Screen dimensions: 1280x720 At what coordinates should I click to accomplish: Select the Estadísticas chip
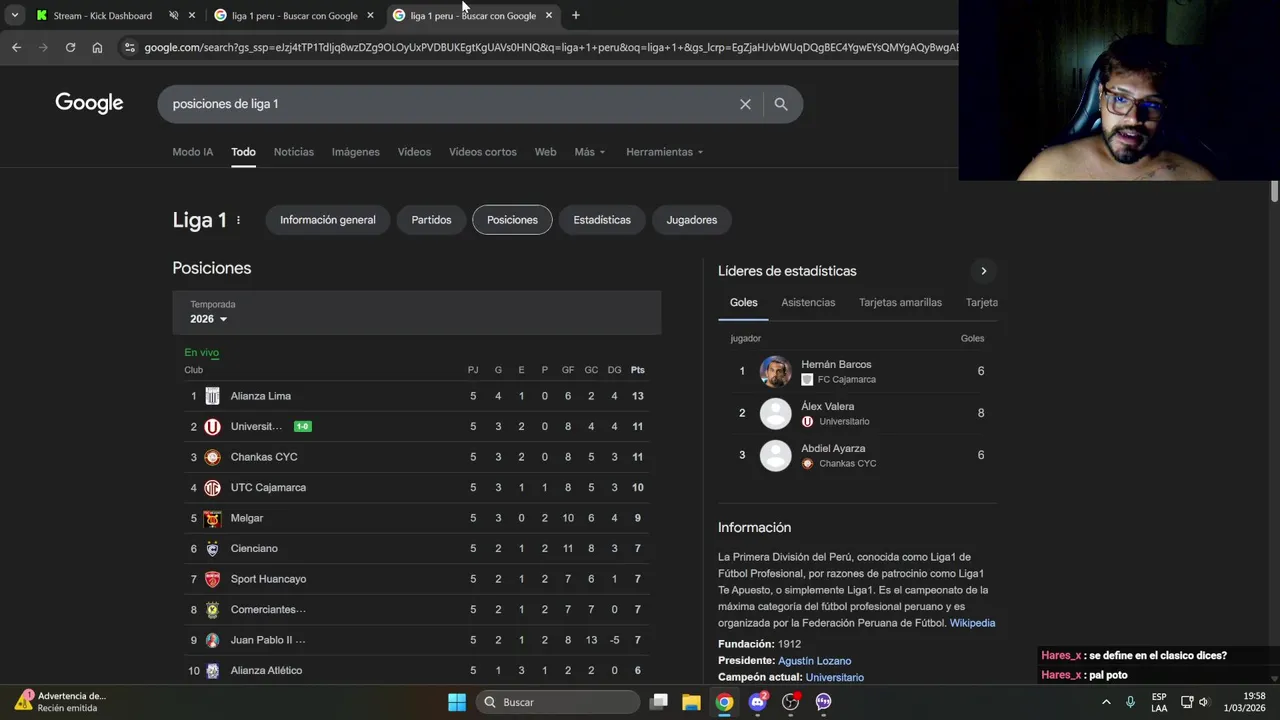tap(602, 220)
